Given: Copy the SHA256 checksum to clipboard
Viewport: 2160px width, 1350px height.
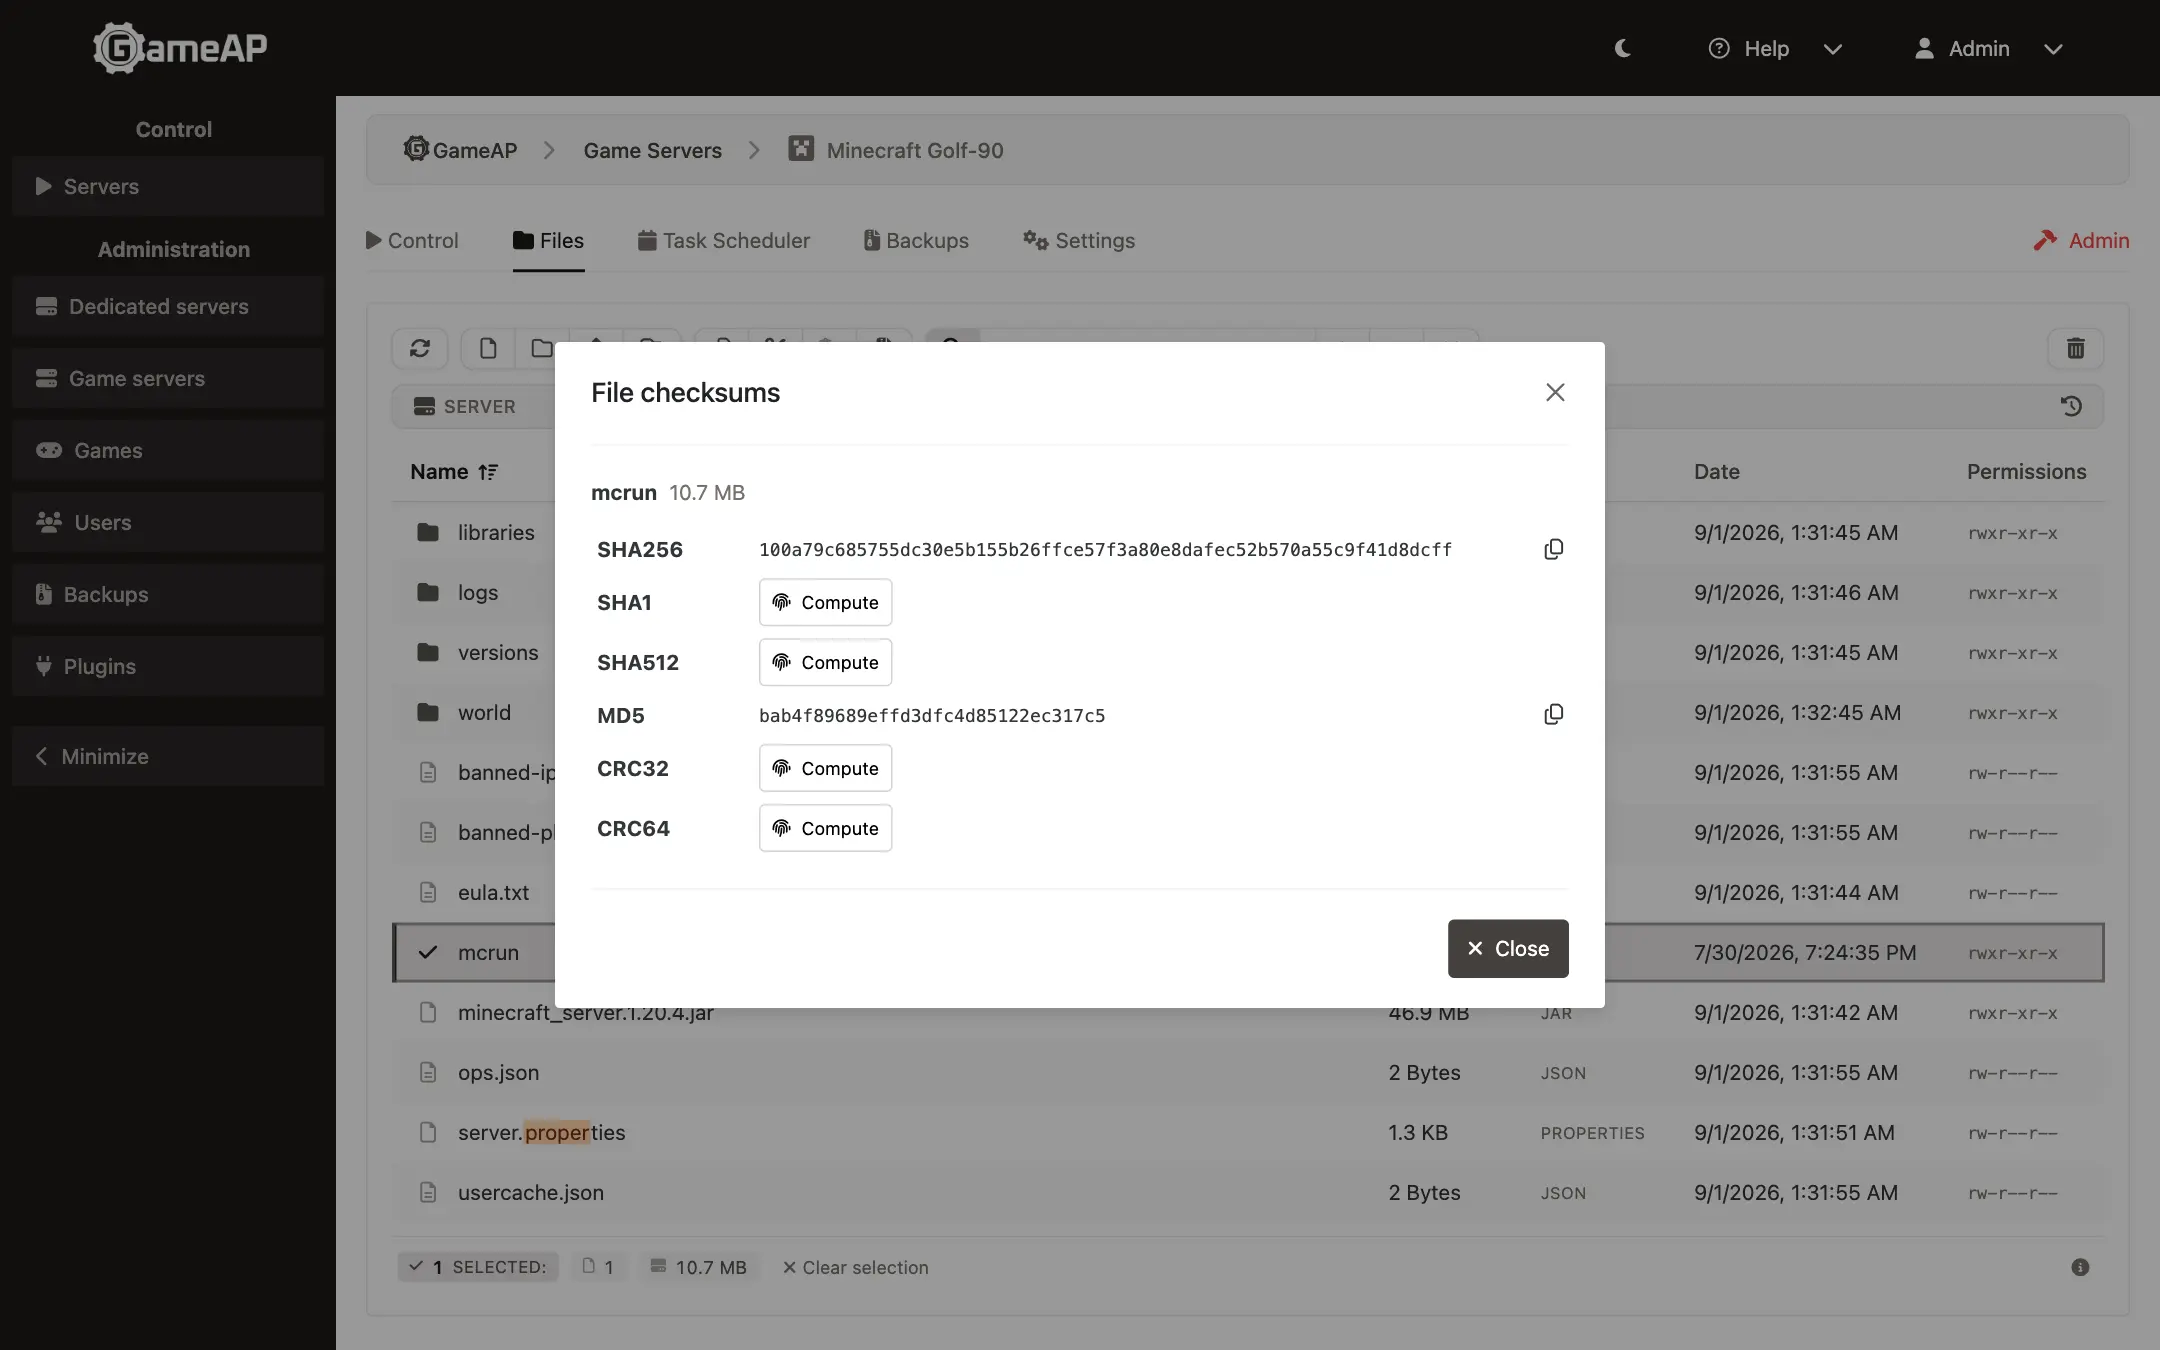Looking at the screenshot, I should [x=1553, y=549].
